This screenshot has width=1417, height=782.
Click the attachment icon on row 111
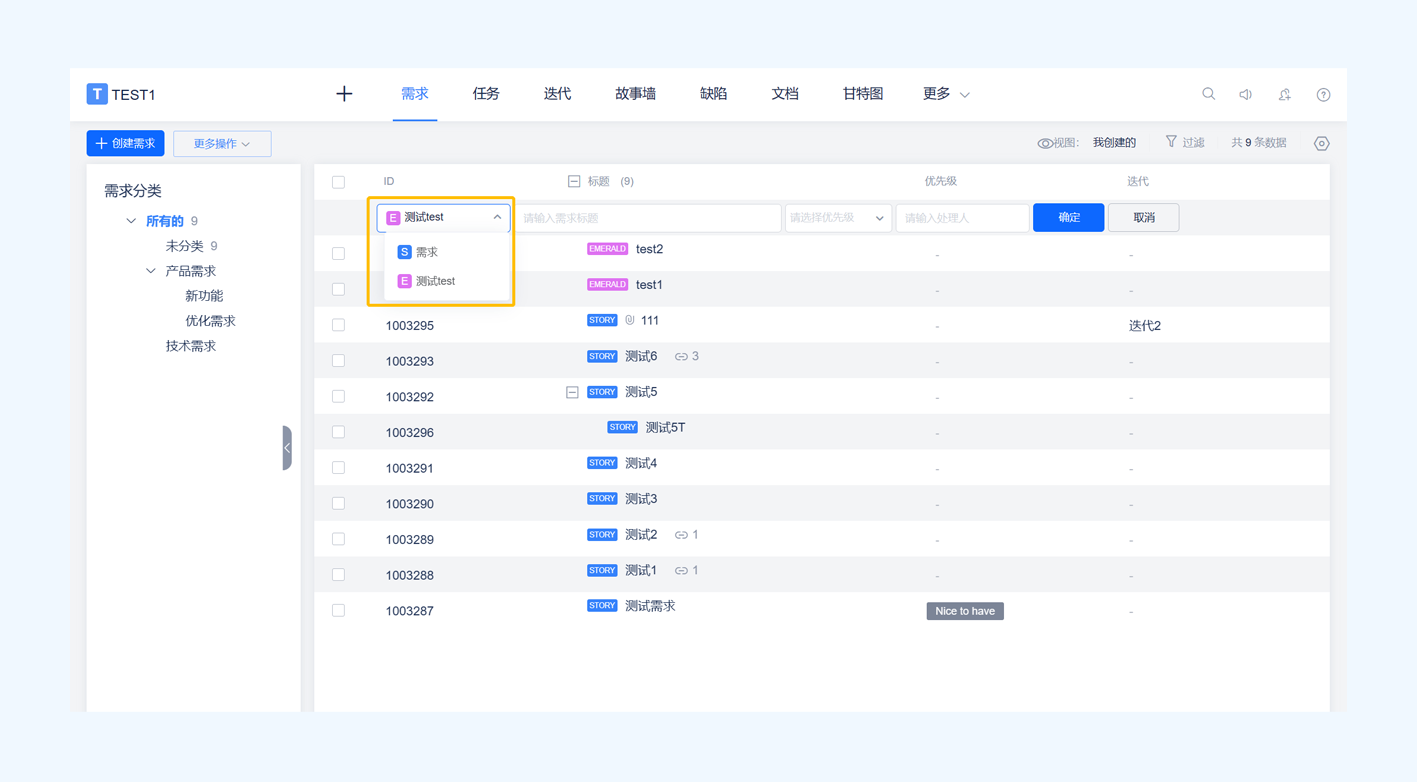(x=630, y=321)
